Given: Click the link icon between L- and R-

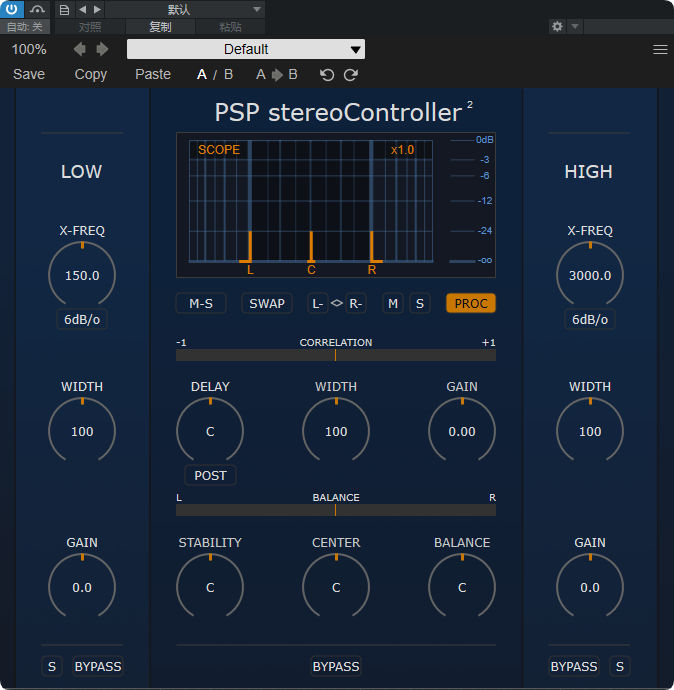Looking at the screenshot, I should [x=337, y=303].
